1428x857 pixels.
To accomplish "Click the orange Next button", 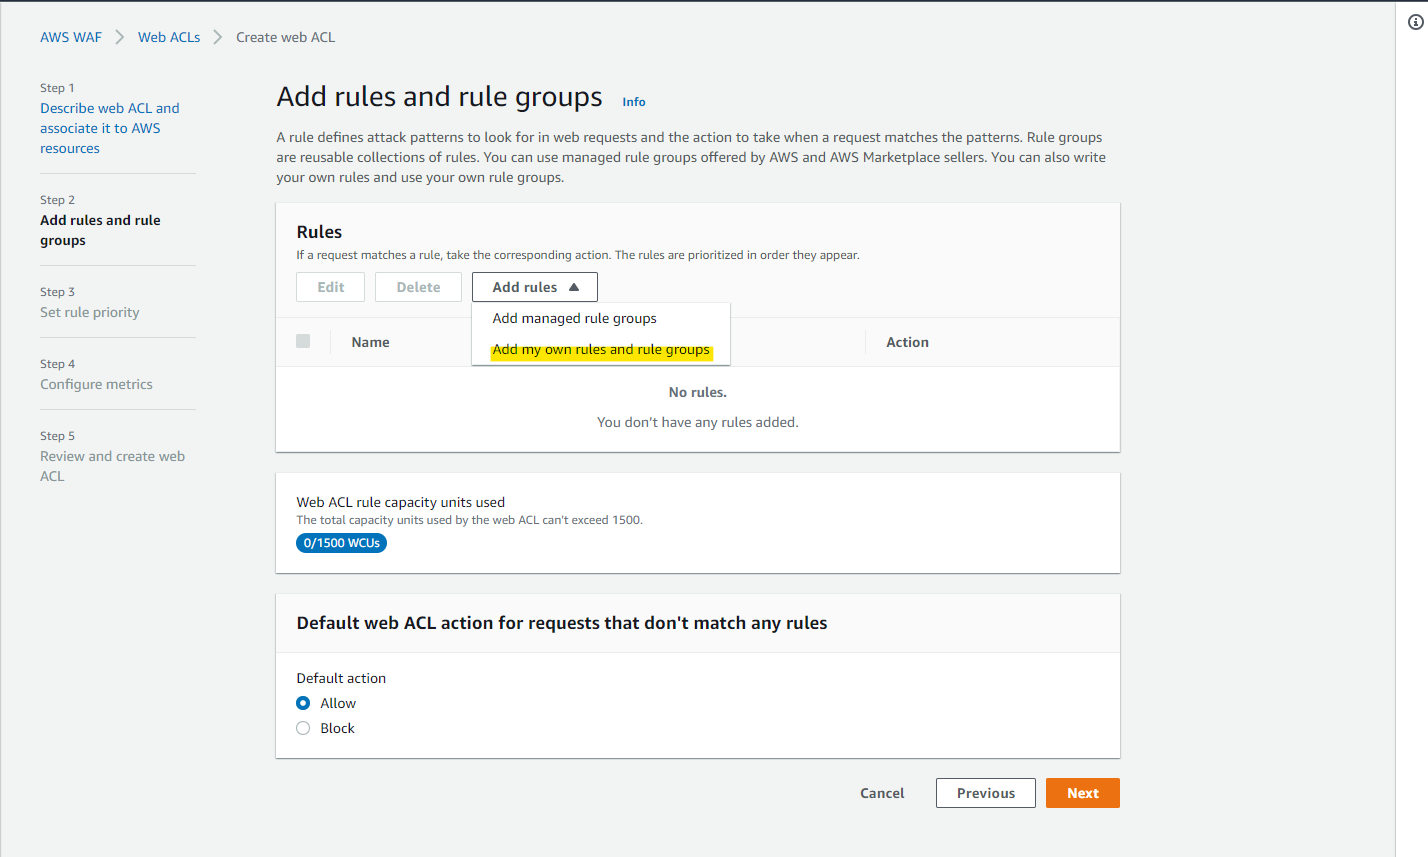I will pyautogui.click(x=1082, y=792).
